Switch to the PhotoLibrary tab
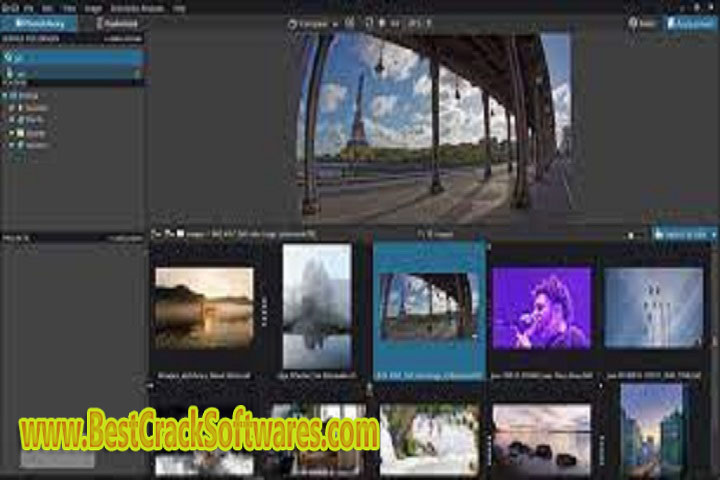The height and width of the screenshot is (480, 720). 39,23
